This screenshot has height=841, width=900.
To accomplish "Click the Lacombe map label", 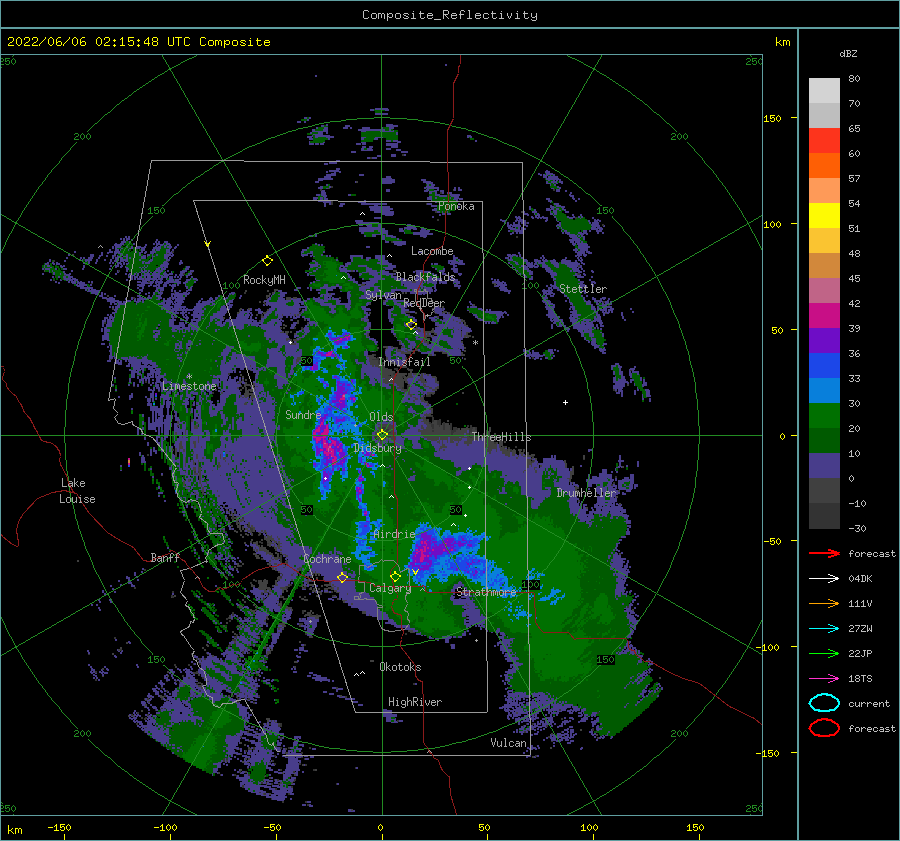I will click(x=432, y=251).
